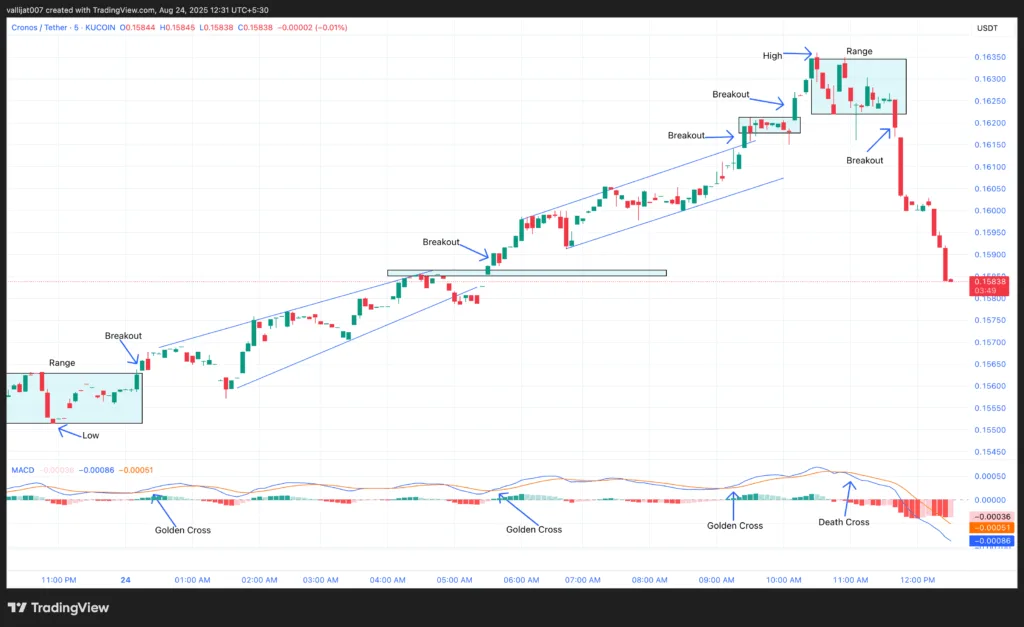Click the date label 24 on time axis

tap(125, 579)
